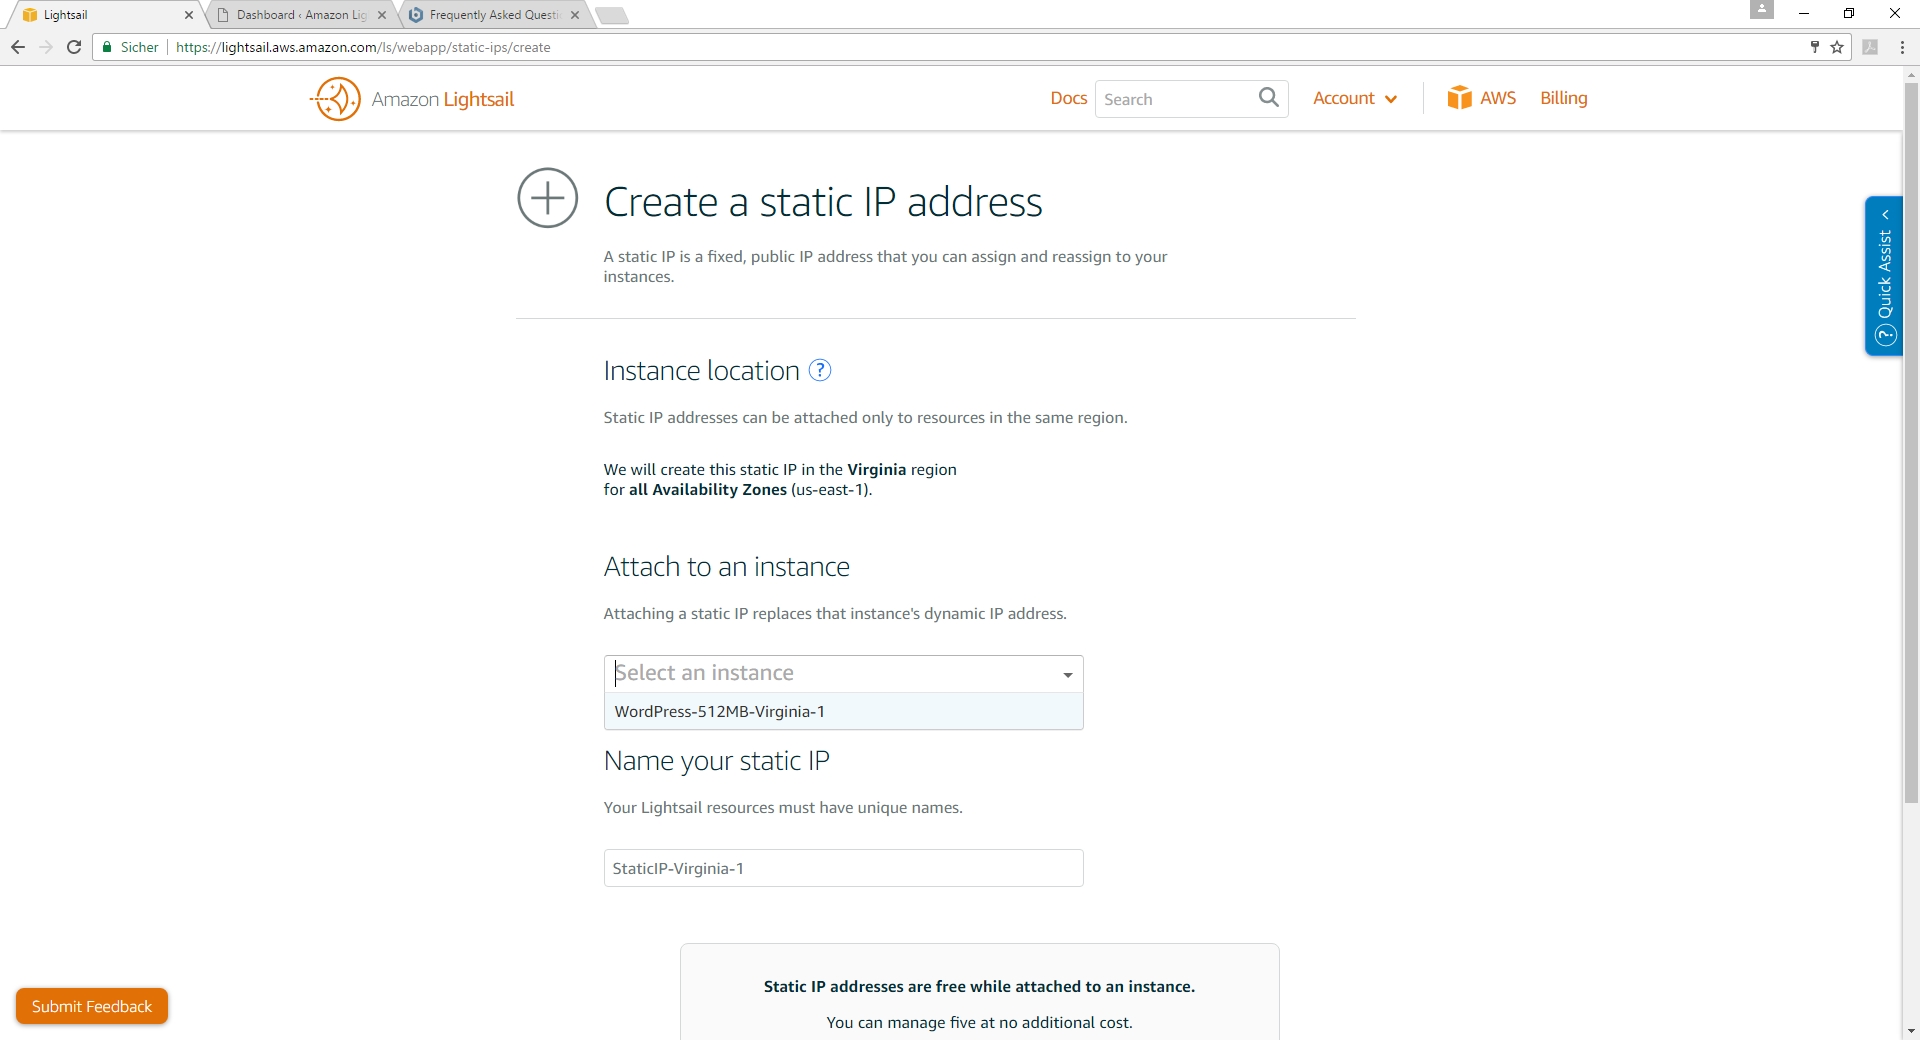This screenshot has height=1040, width=1920.
Task: Open the Docs link
Action: pyautogui.click(x=1068, y=98)
